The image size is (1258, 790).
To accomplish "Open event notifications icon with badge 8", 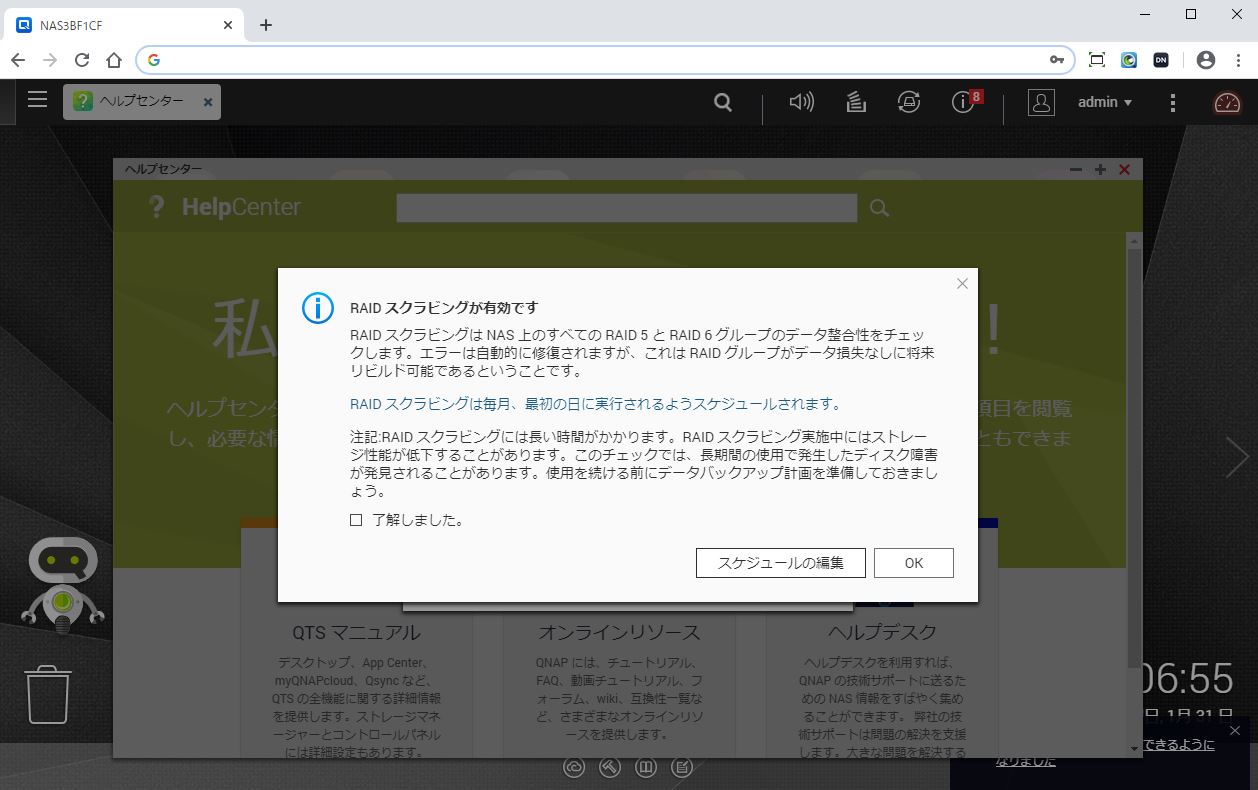I will click(x=964, y=102).
